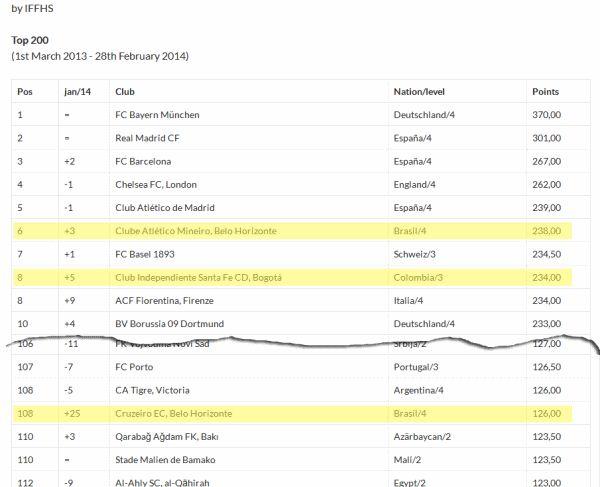The width and height of the screenshot is (600, 487).
Task: Click highlighted points value '238,00'
Action: [546, 231]
